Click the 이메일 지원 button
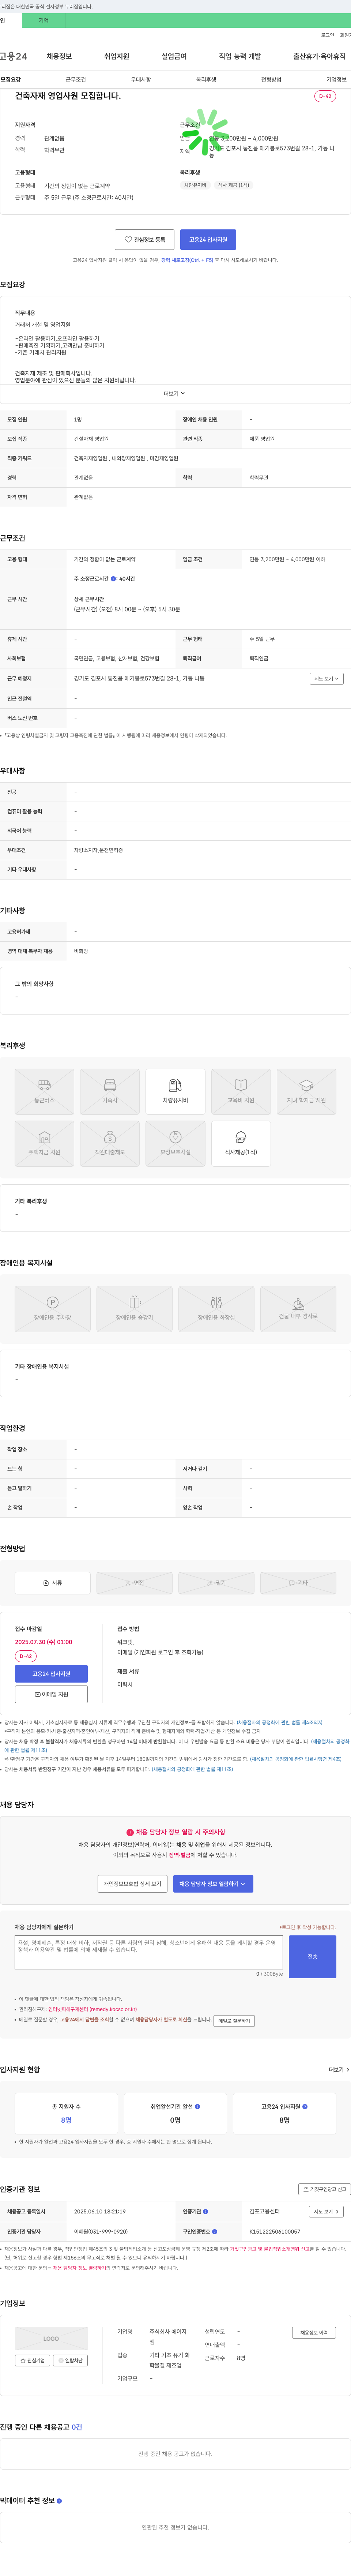The height and width of the screenshot is (2576, 351). coord(51,1694)
